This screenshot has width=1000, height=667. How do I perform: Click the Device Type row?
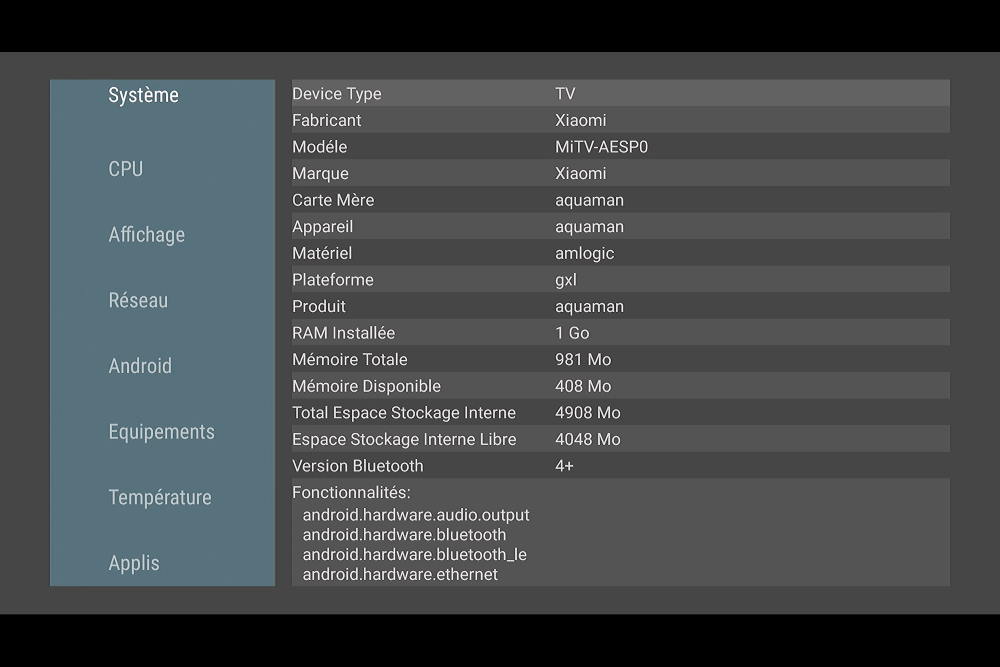(x=621, y=93)
